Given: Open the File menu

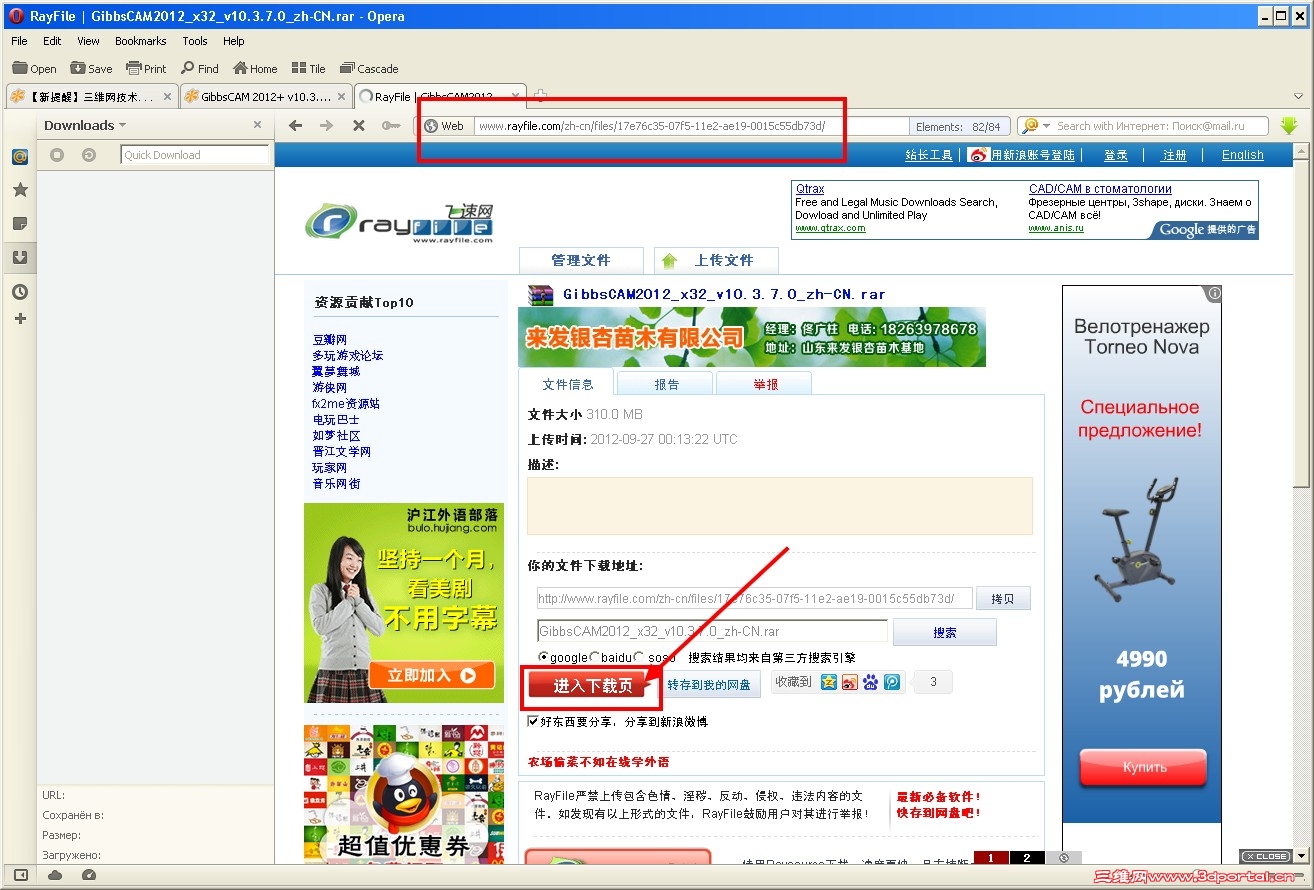Looking at the screenshot, I should [20, 41].
